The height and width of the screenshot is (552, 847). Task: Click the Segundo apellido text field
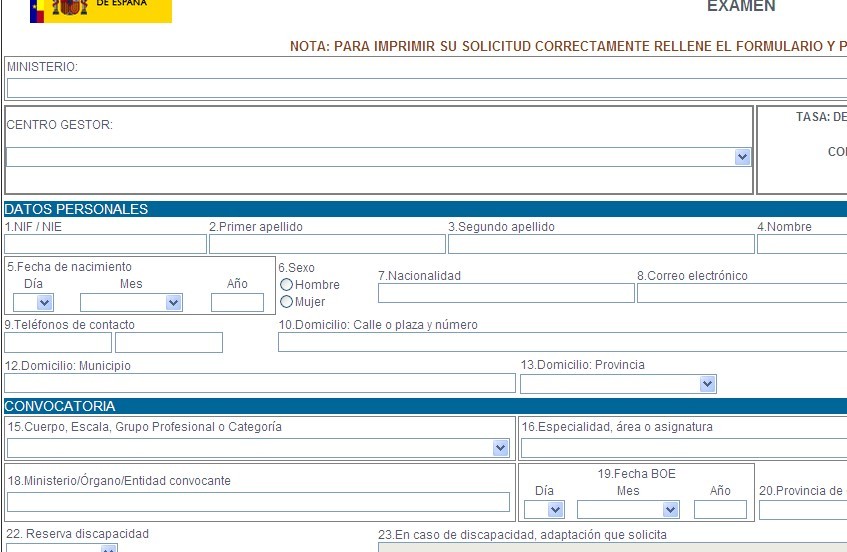(x=601, y=244)
